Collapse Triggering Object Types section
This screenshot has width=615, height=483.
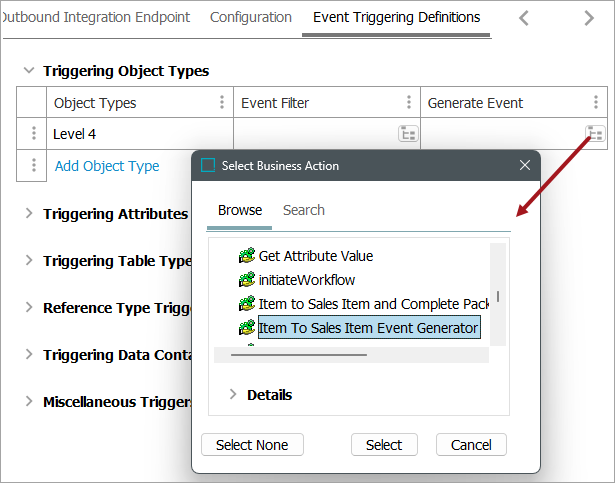point(28,71)
